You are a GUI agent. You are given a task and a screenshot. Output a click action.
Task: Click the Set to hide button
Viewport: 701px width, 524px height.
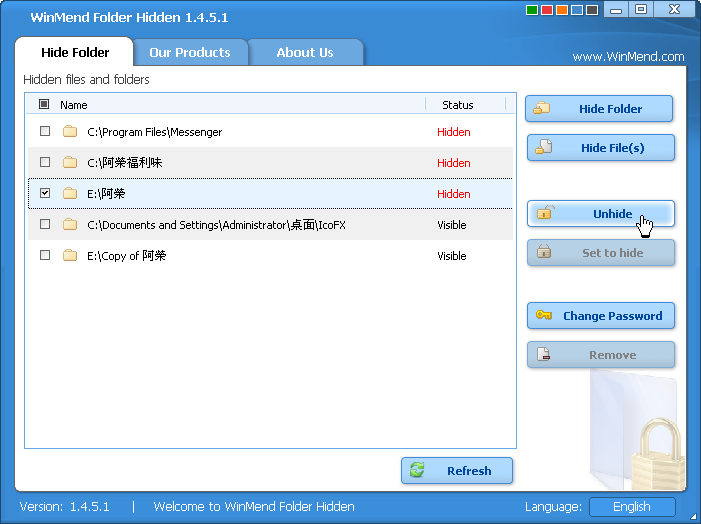(x=601, y=253)
